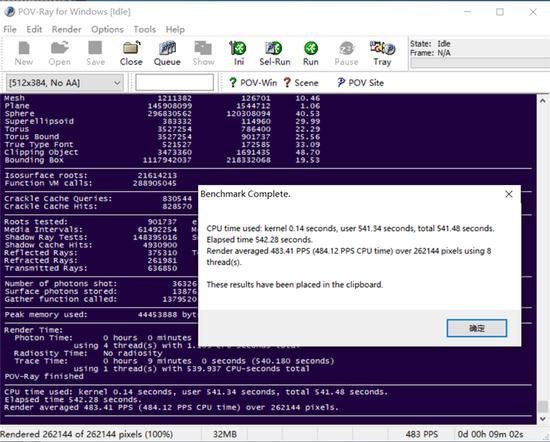Open Scene help link
Image resolution: width=550 pixels, height=442 pixels.
click(x=301, y=83)
